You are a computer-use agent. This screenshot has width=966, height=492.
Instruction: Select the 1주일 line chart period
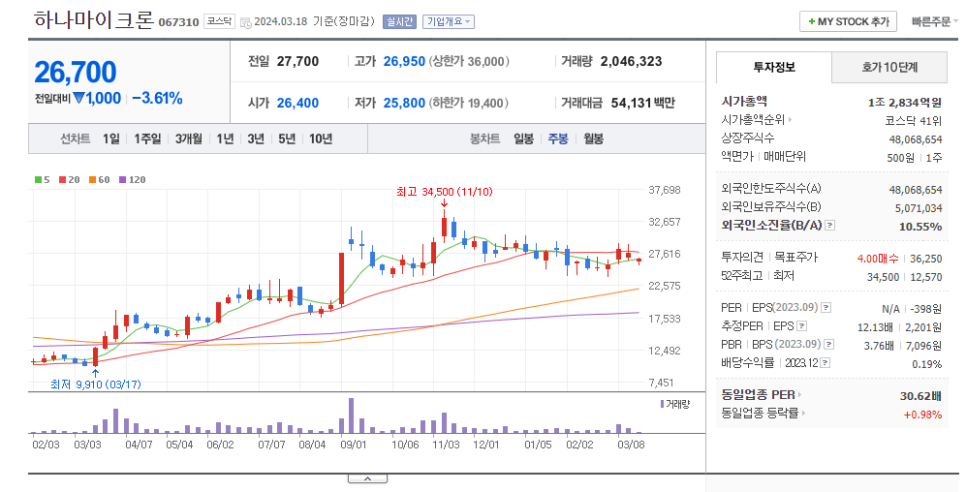coord(147,139)
